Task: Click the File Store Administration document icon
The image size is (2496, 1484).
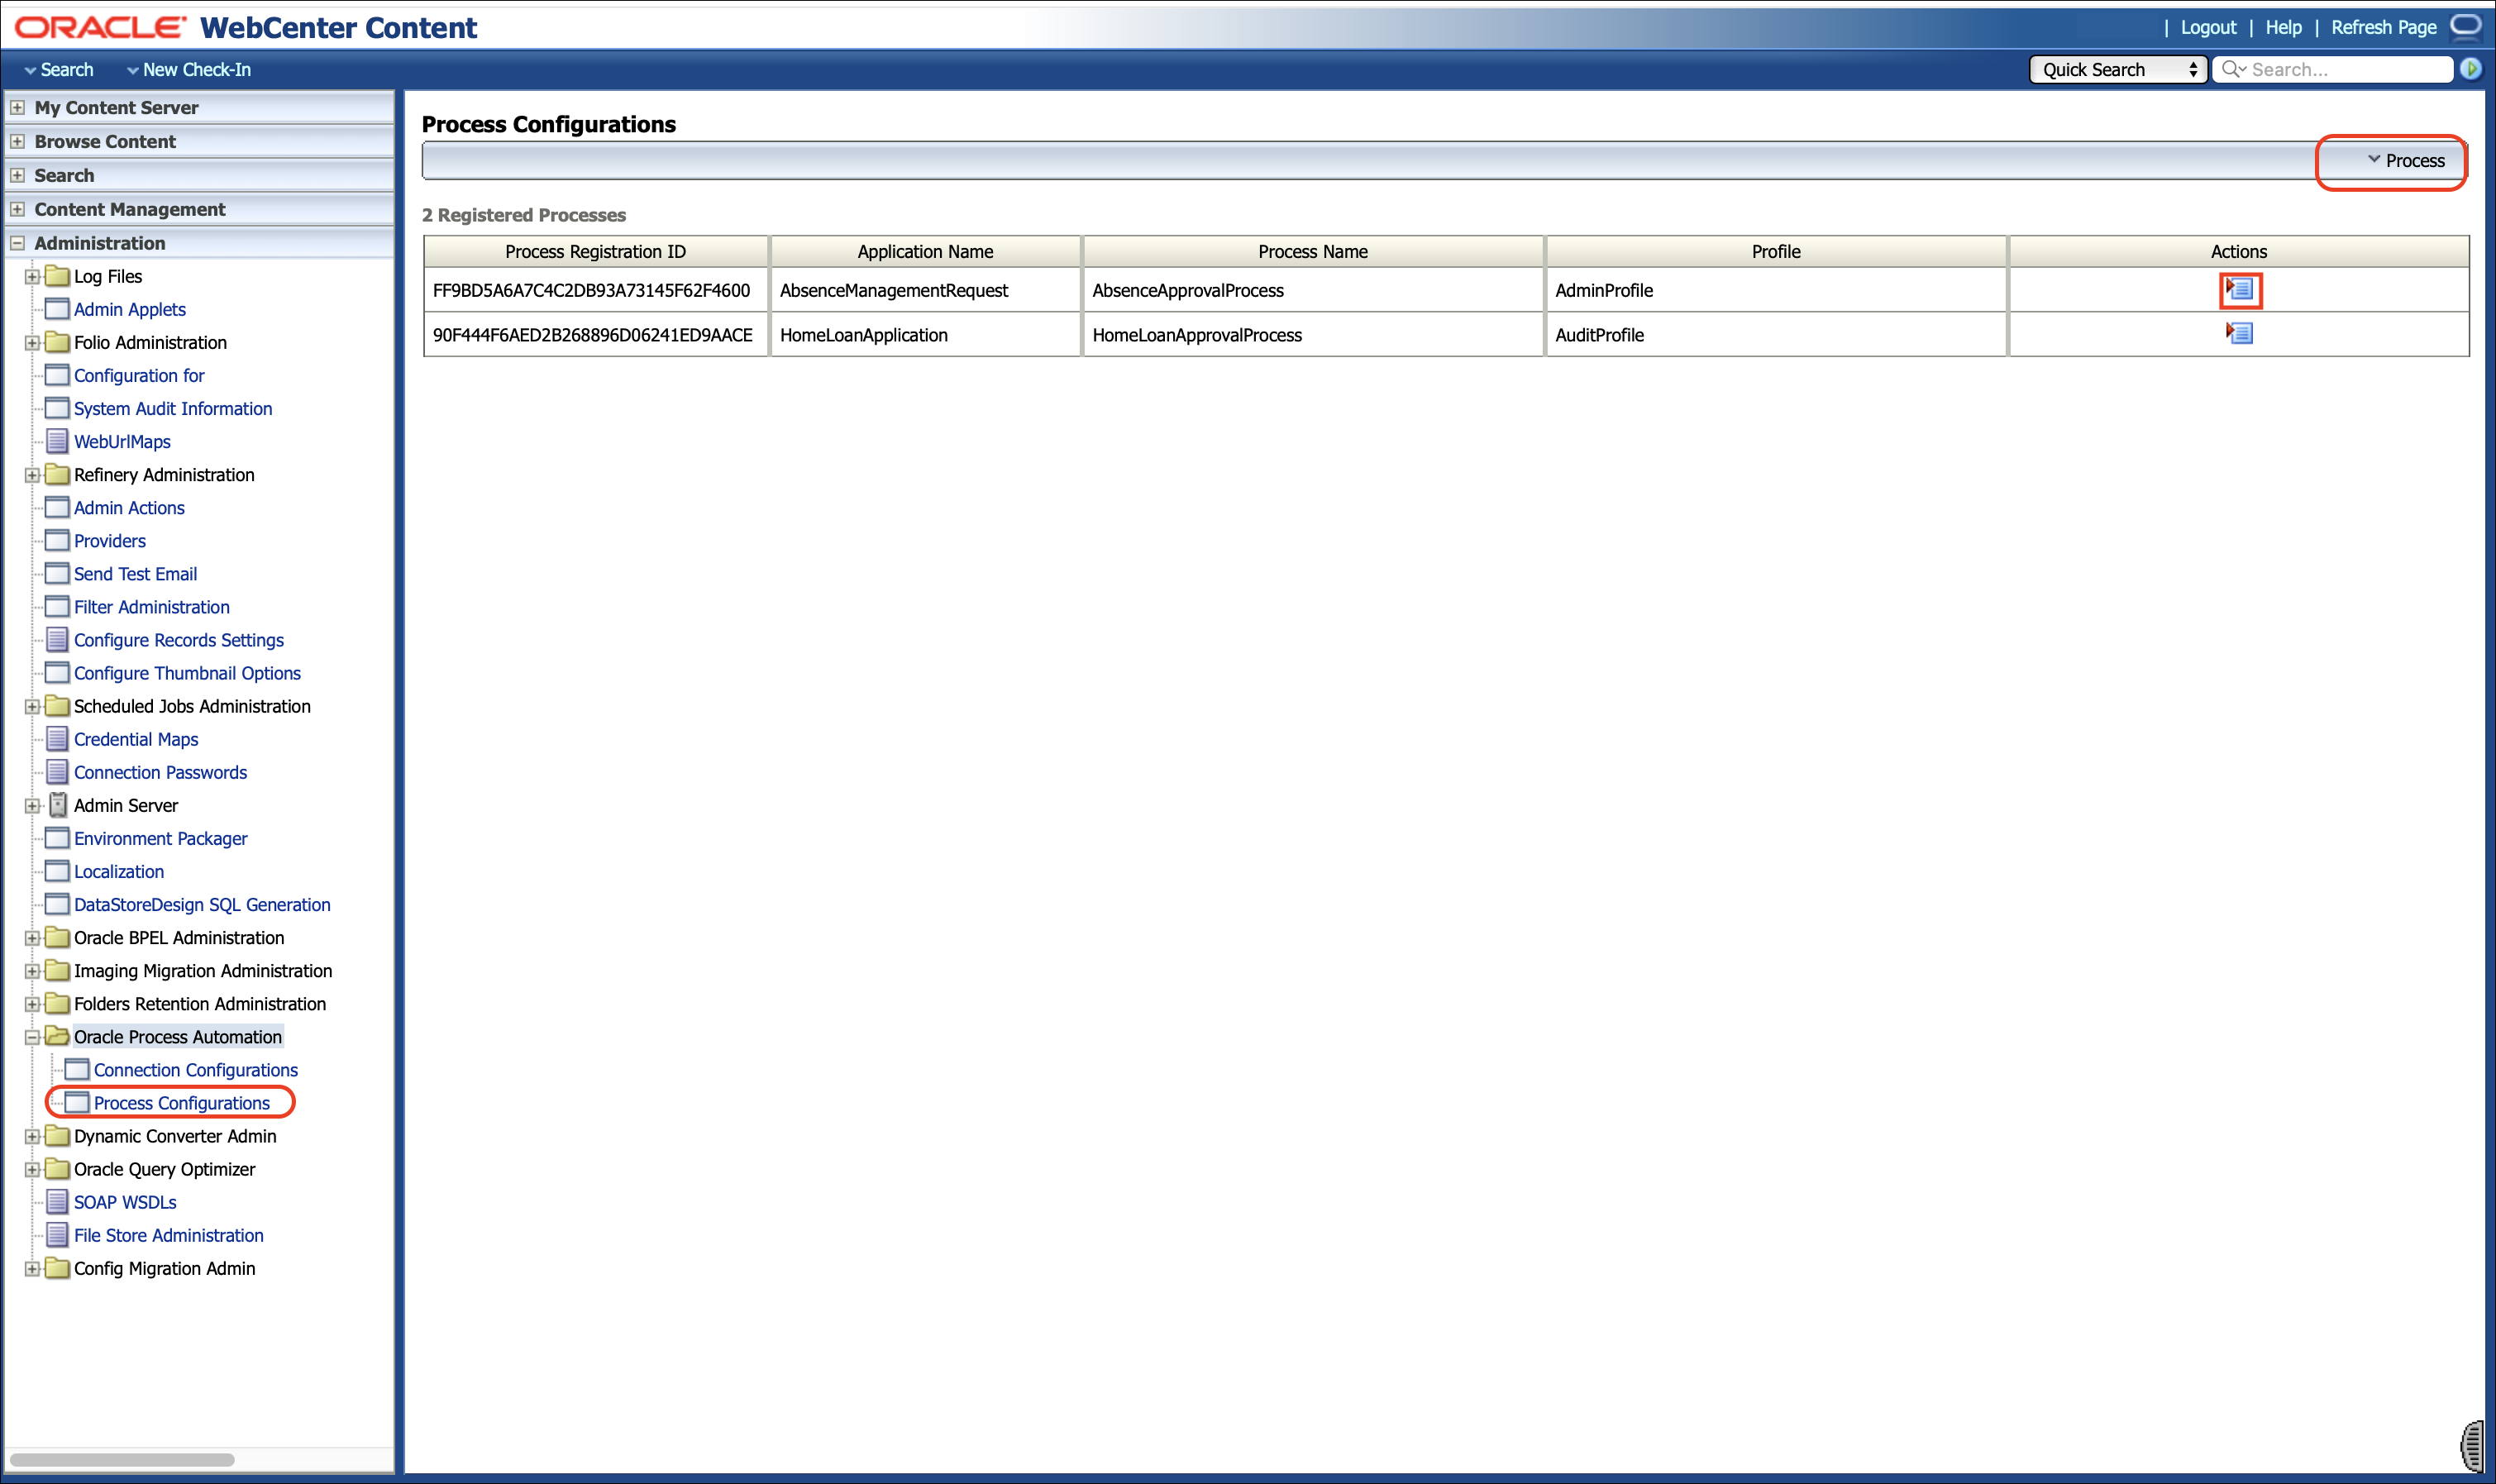Action: pos(58,1235)
